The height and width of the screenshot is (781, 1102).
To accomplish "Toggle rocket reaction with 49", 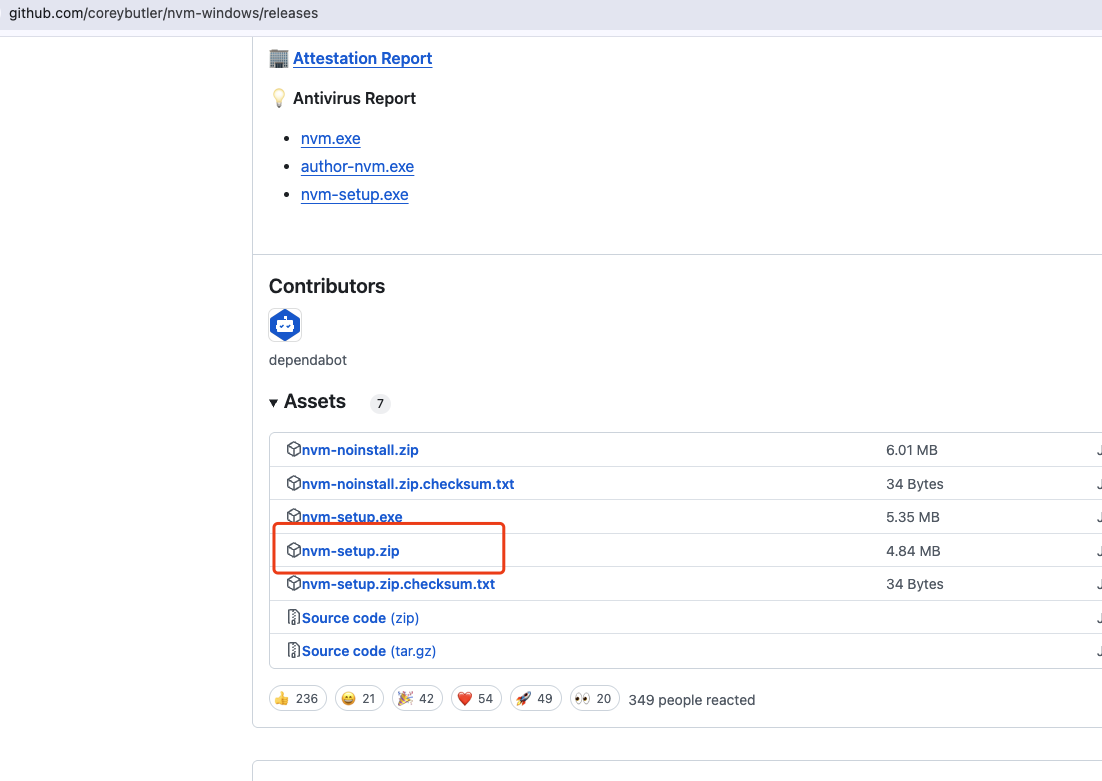I will click(x=536, y=699).
